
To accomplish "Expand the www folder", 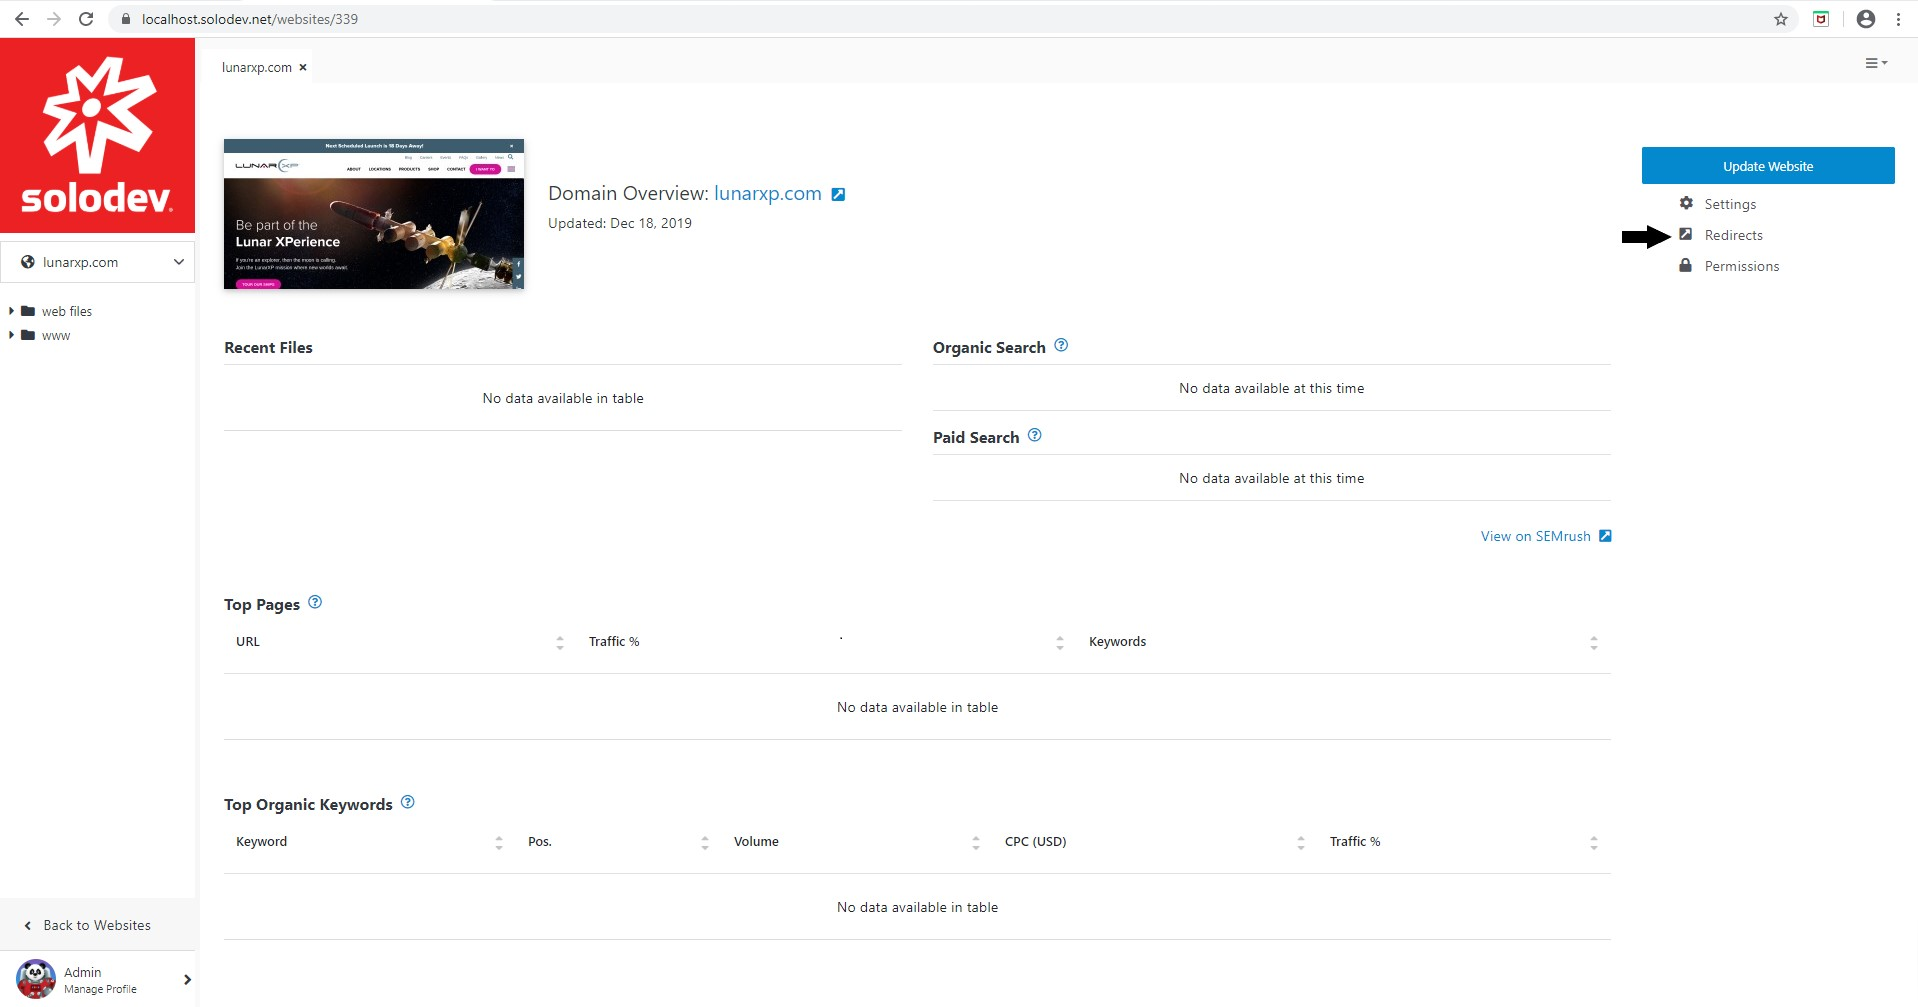I will coord(11,335).
